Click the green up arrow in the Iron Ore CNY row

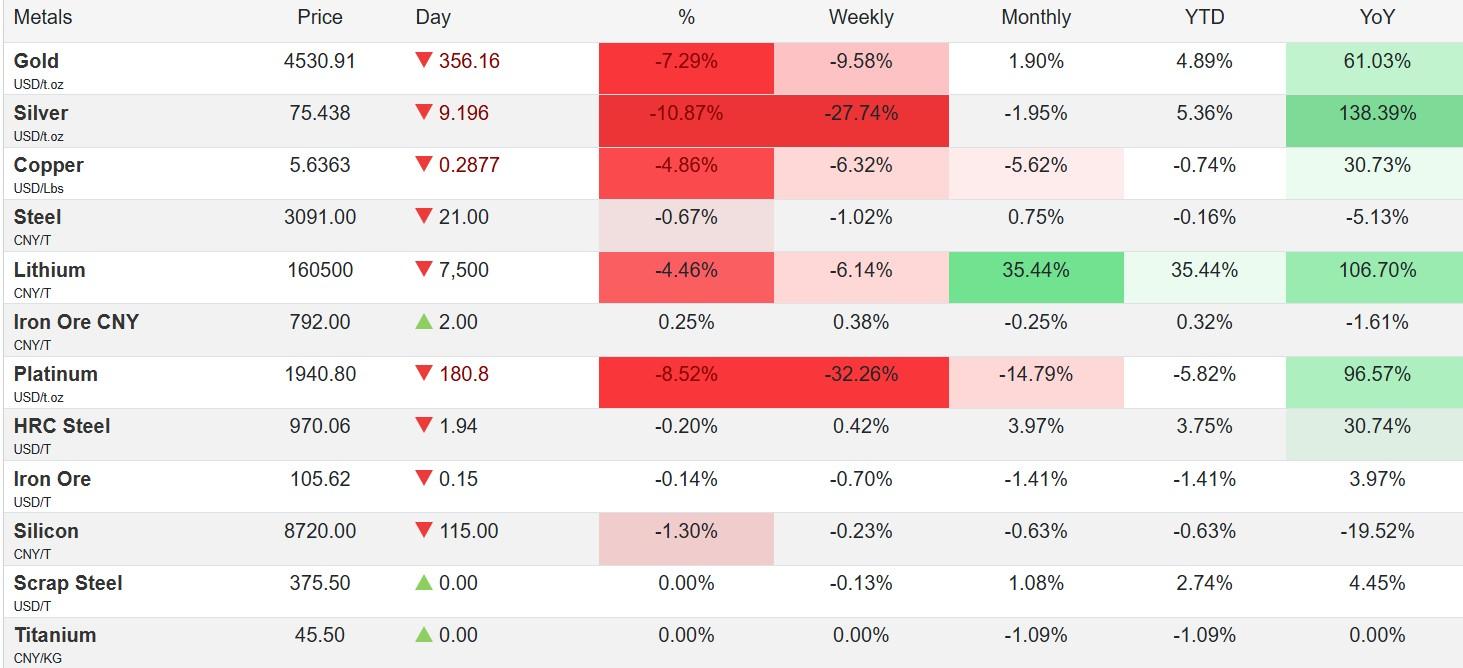click(x=423, y=322)
